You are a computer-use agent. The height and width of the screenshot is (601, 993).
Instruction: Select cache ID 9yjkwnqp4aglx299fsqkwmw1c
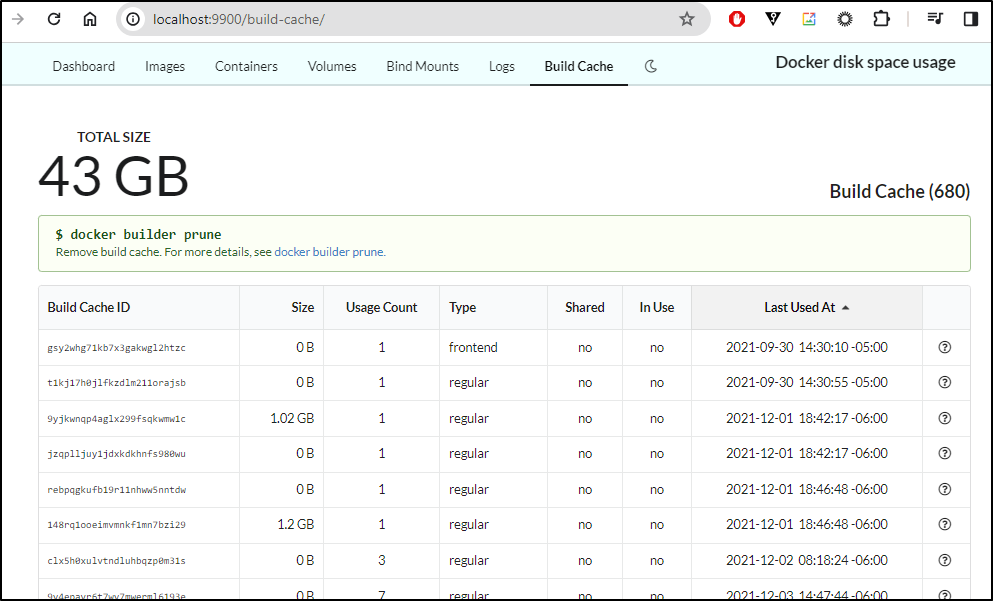pyautogui.click(x=117, y=419)
